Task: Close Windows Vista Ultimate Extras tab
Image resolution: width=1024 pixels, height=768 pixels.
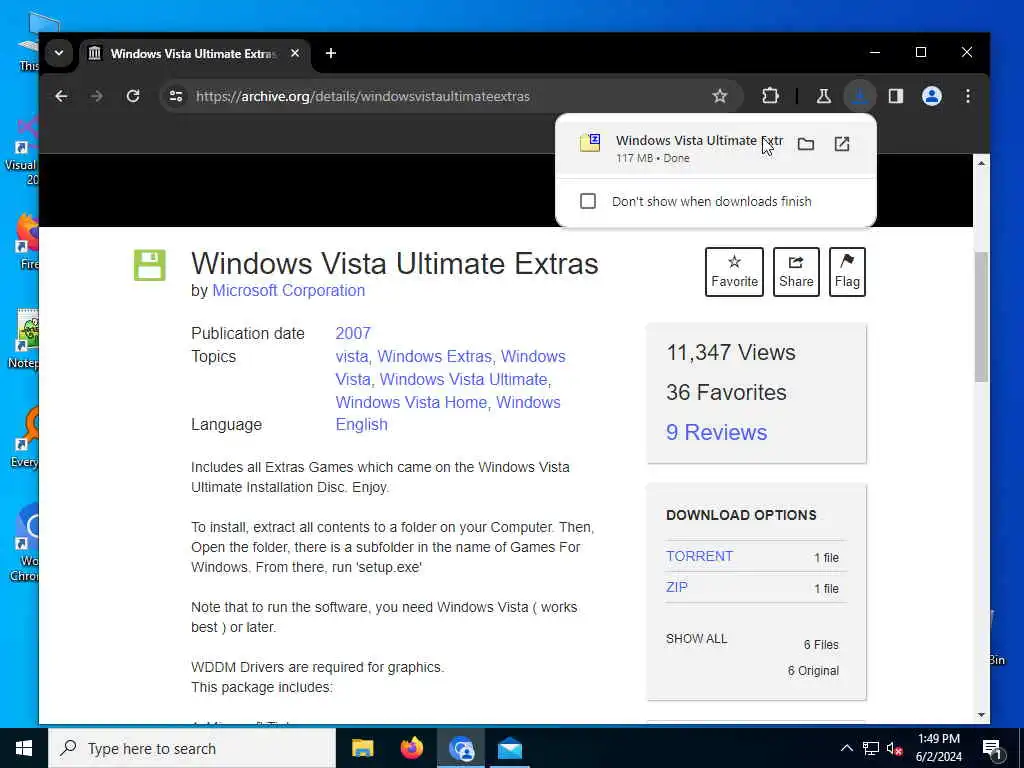Action: click(295, 53)
